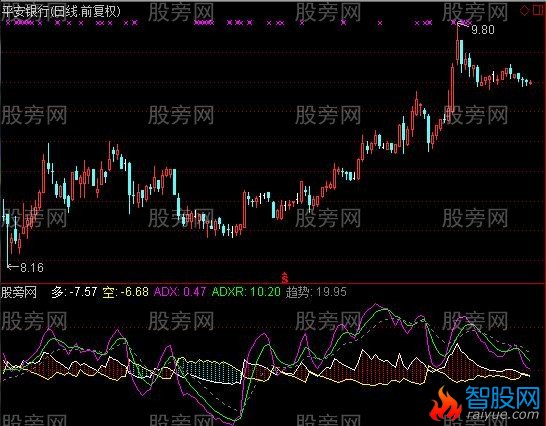Click the ADX: 0.47 indicator value
This screenshot has height=426, width=546.
[x=180, y=292]
